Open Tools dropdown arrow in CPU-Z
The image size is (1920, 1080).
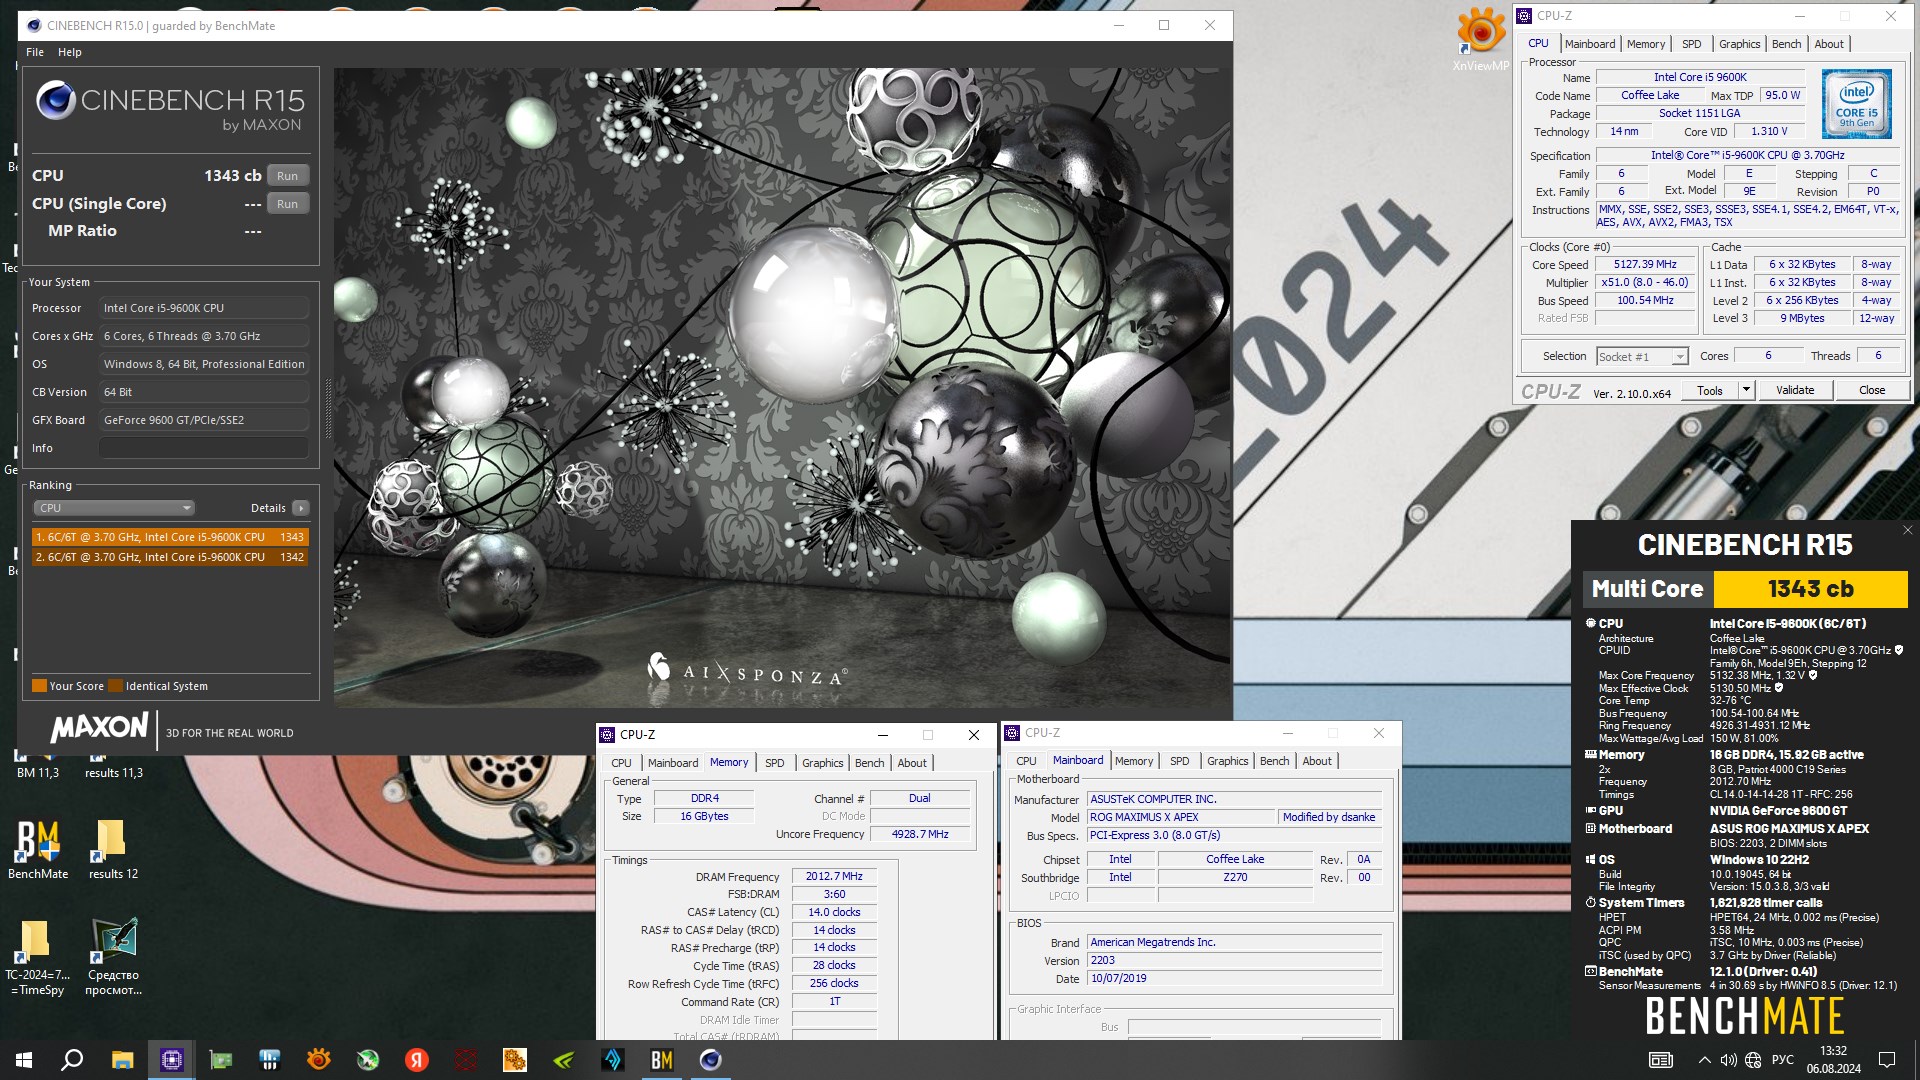tap(1746, 390)
